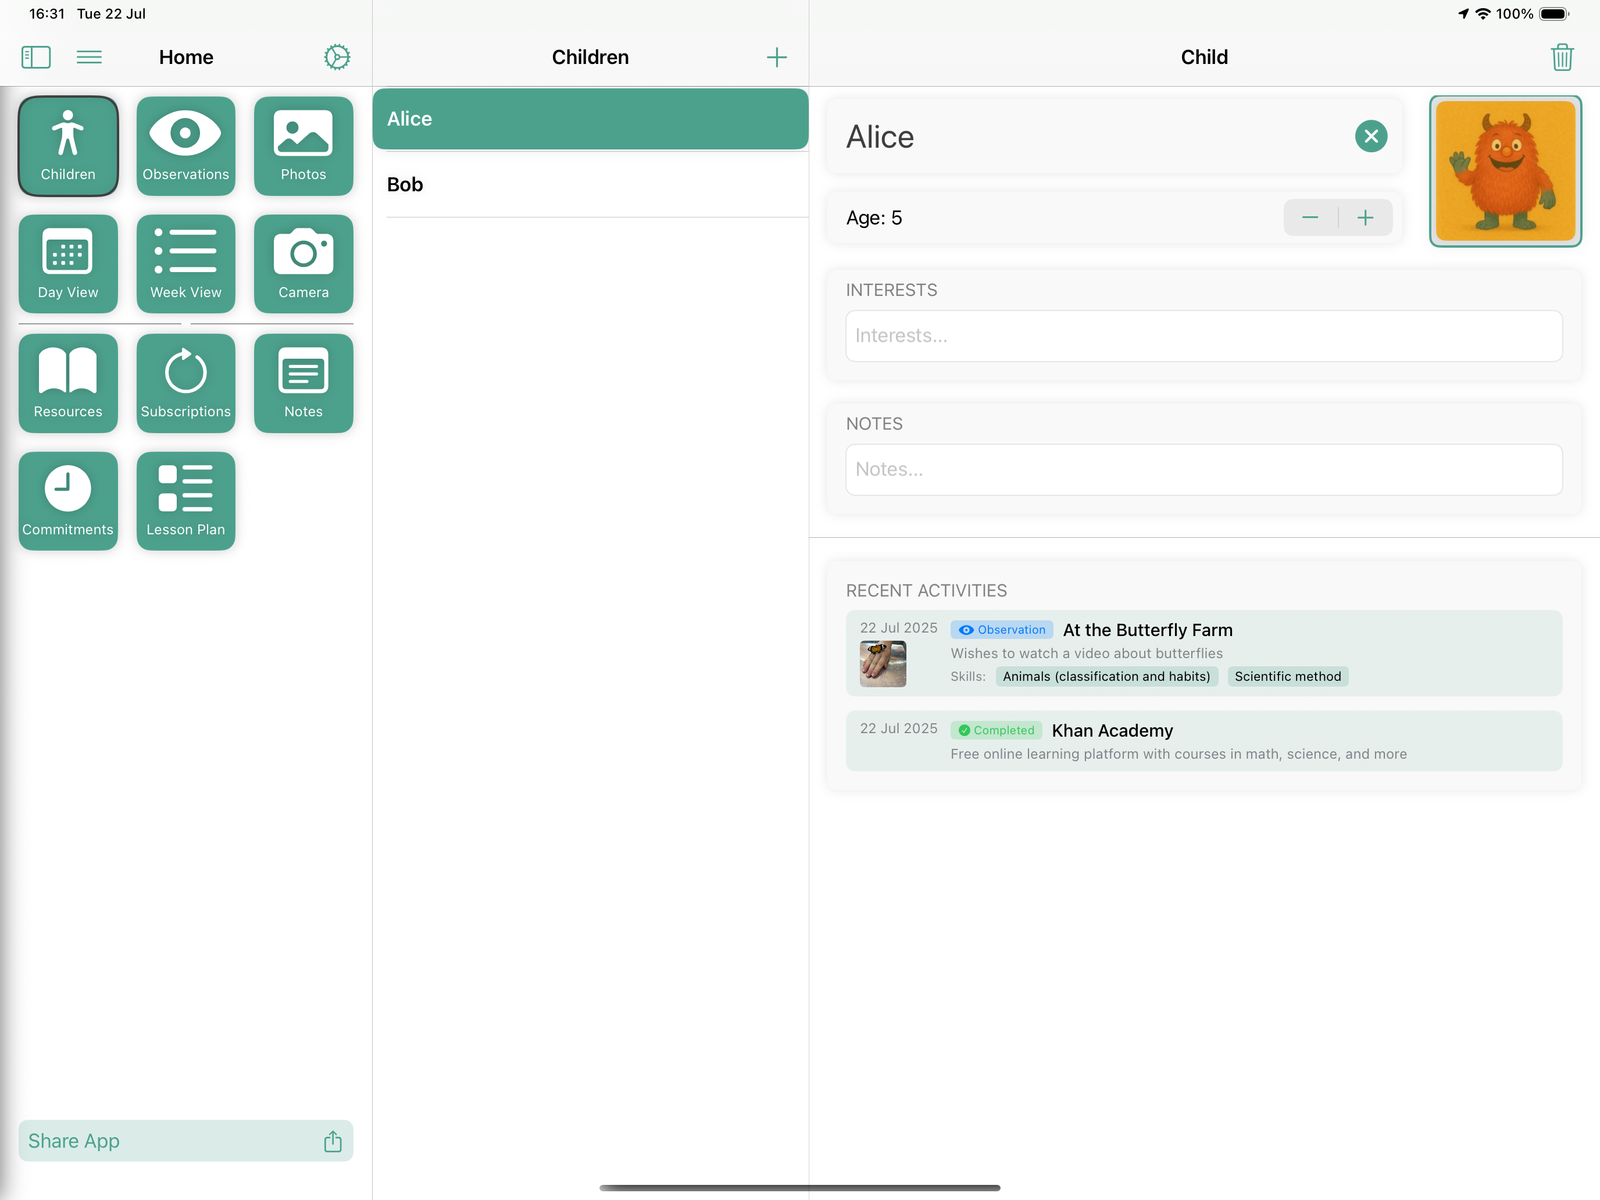Open the Day View calendar
Viewport: 1600px width, 1200px height.
click(x=68, y=264)
